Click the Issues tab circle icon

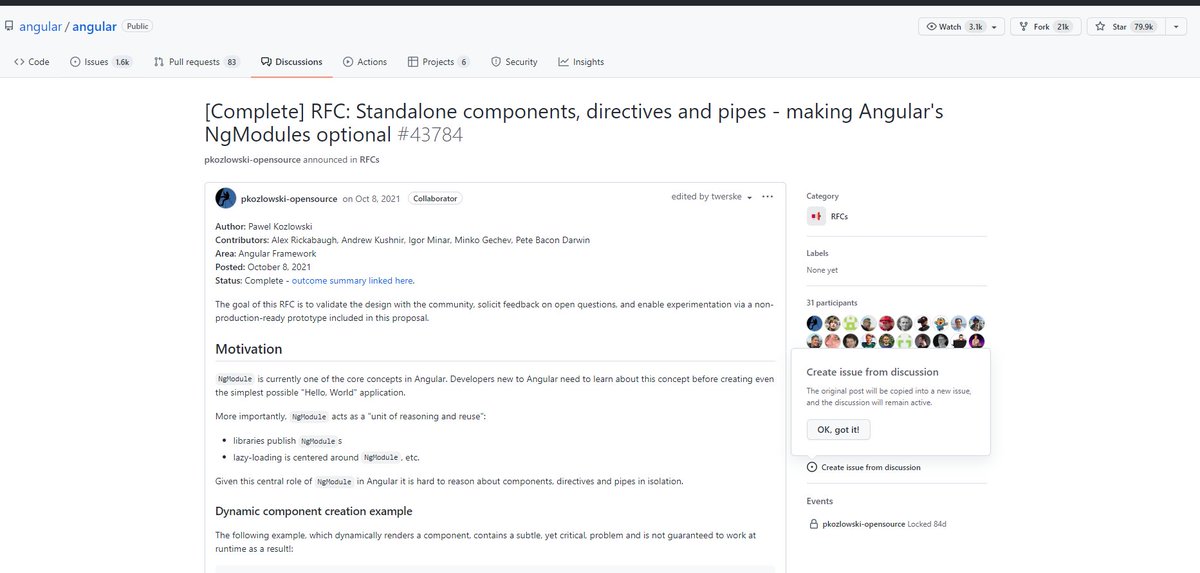click(75, 62)
